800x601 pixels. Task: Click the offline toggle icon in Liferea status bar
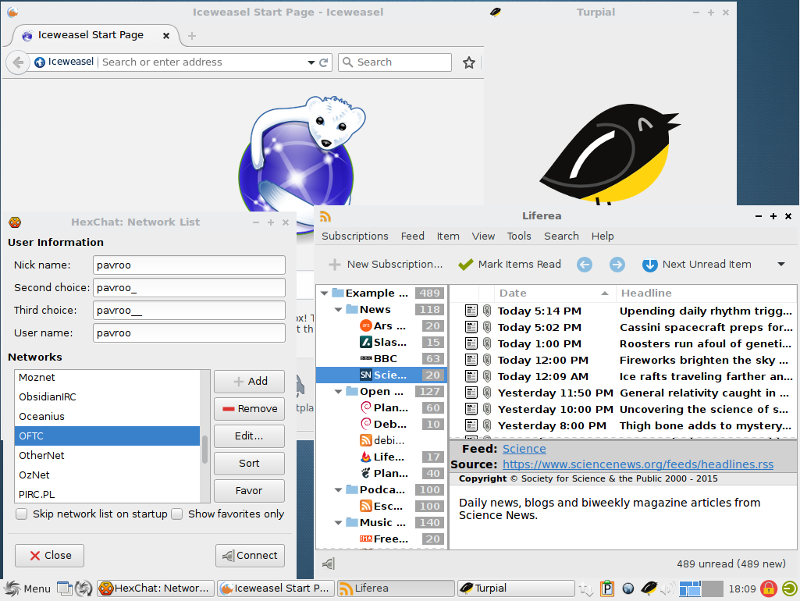[x=328, y=564]
